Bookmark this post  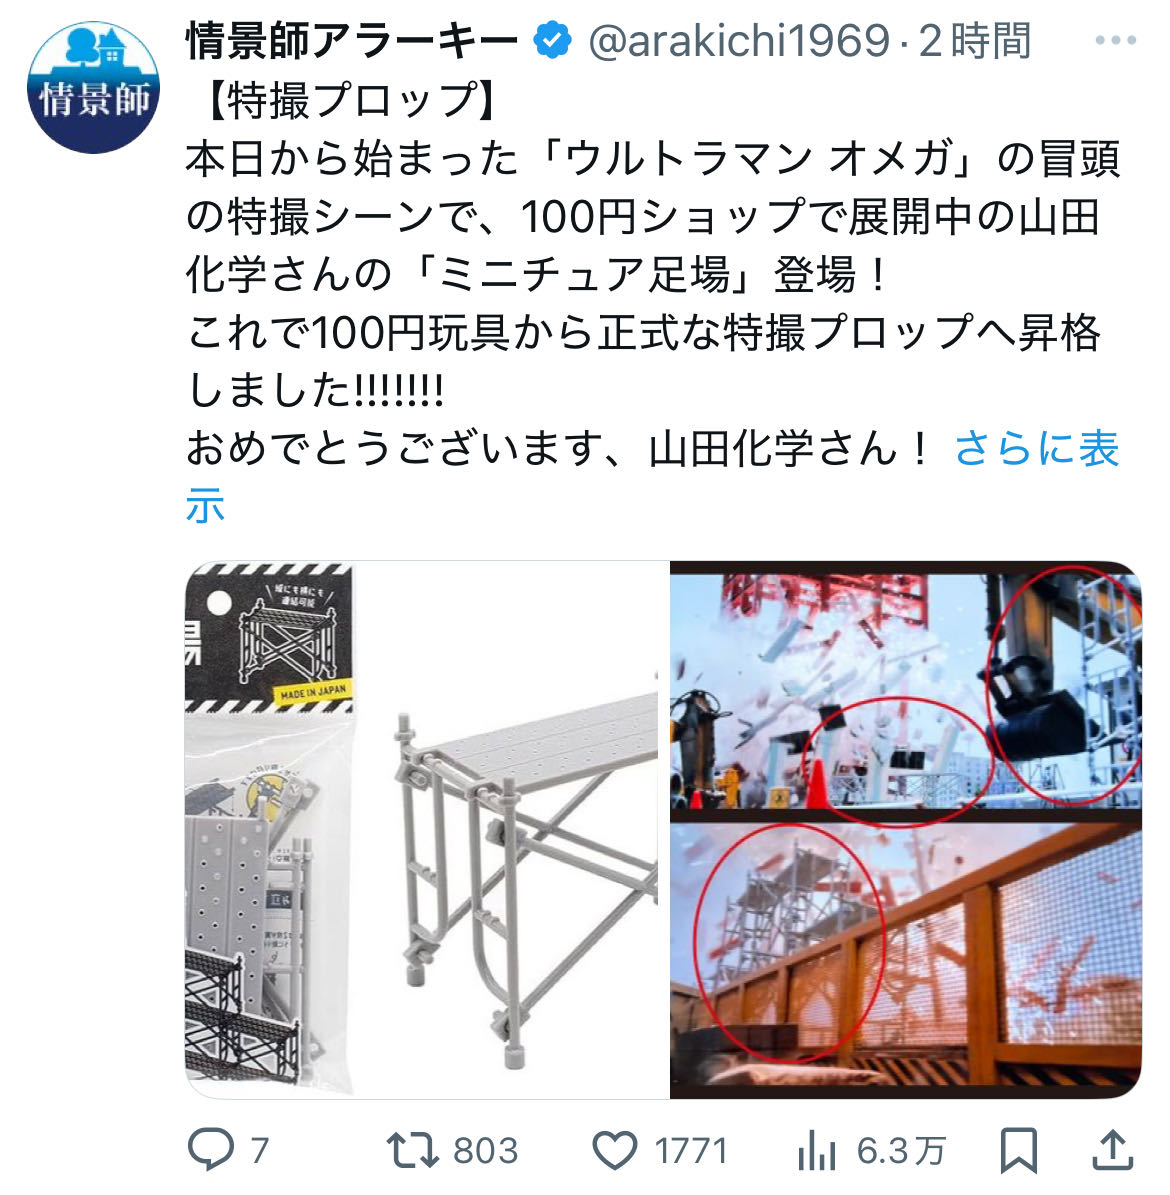coord(1018,1150)
